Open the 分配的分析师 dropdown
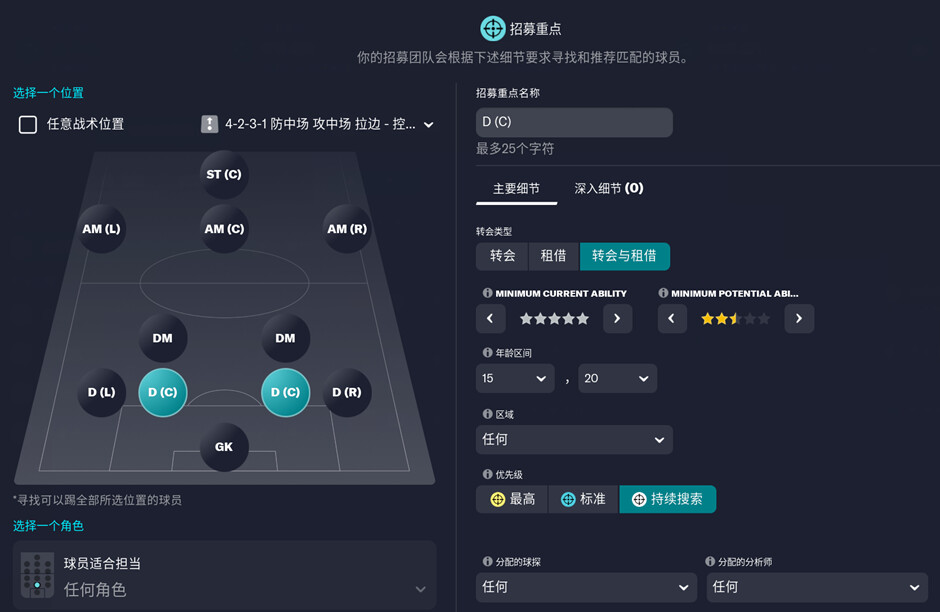This screenshot has height=612, width=940. coord(817,587)
